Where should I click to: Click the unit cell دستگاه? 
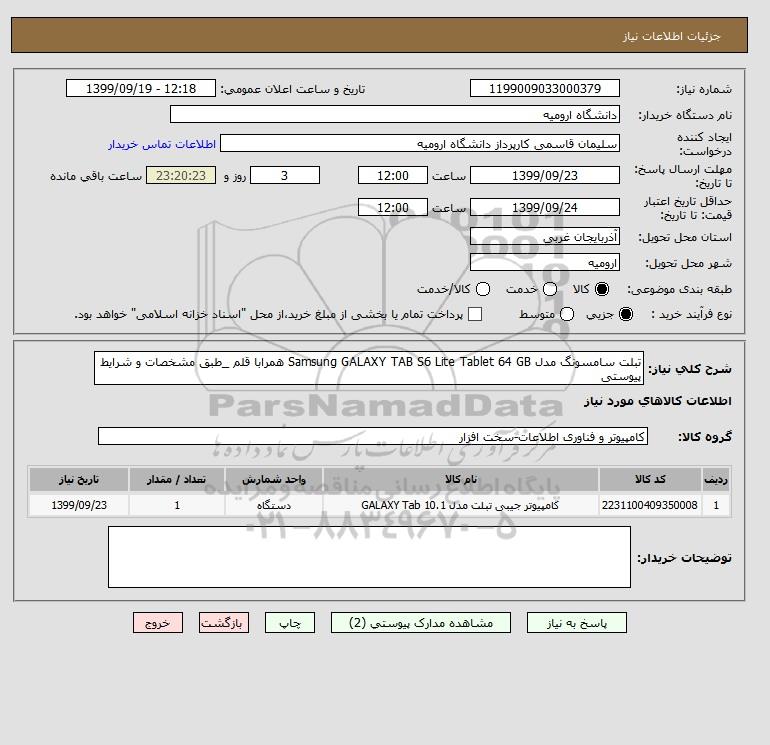pos(274,505)
